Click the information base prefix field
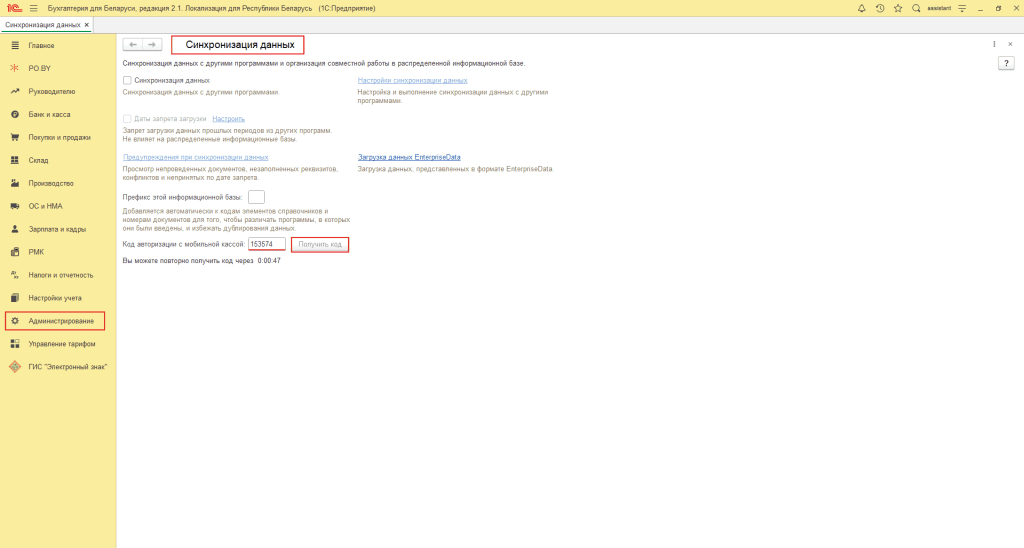The image size is (1024, 548). pyautogui.click(x=256, y=197)
